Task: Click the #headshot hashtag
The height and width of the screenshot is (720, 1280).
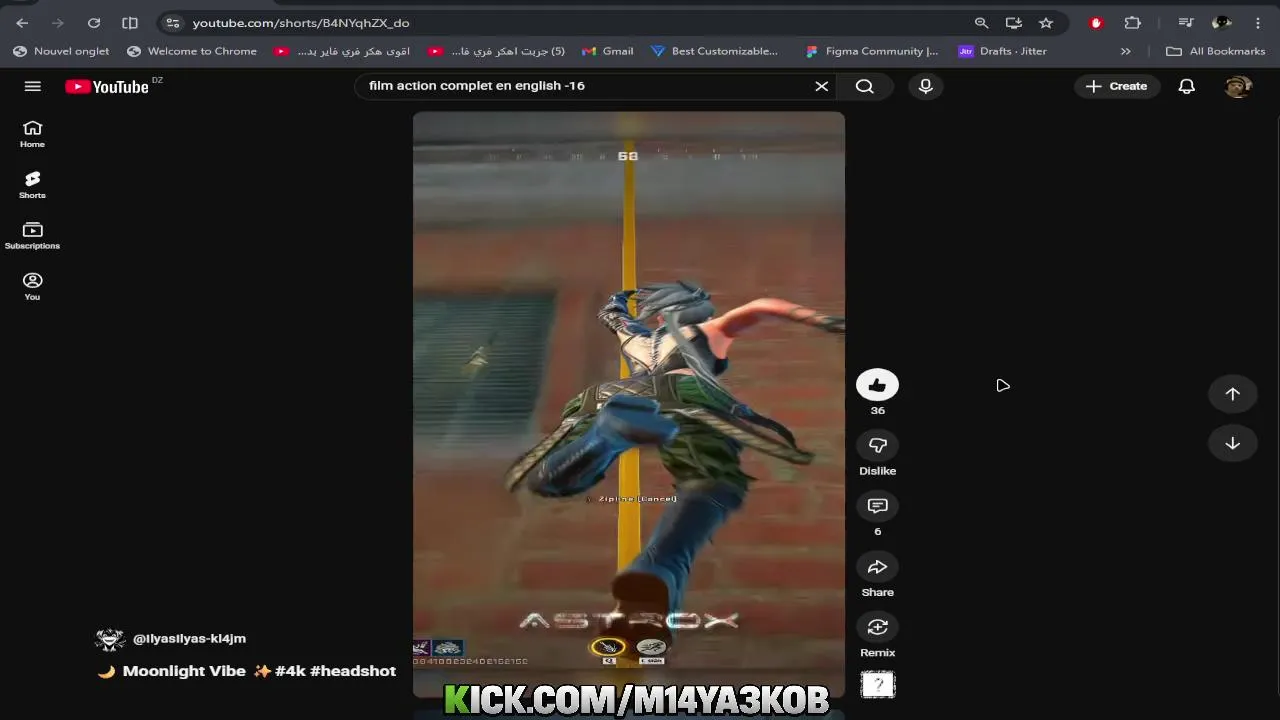Action: [353, 671]
